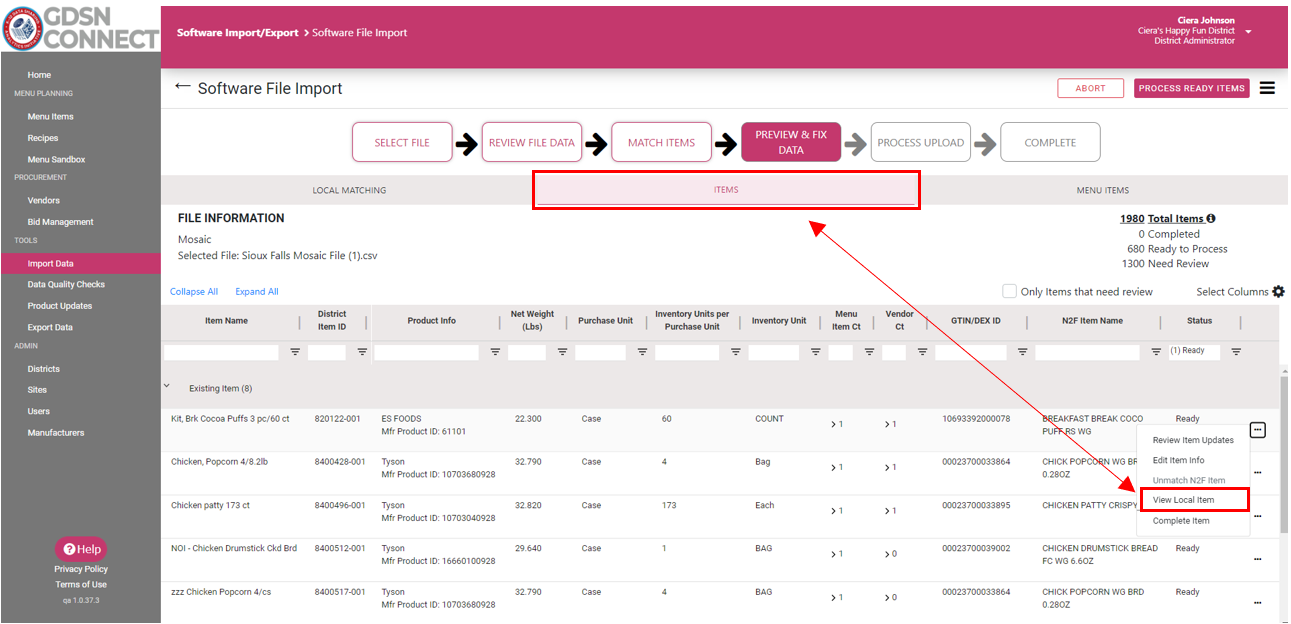Open the ellipsis menu for Kit, Brk Cocoa Puffs
The height and width of the screenshot is (624, 1291).
(x=1258, y=430)
